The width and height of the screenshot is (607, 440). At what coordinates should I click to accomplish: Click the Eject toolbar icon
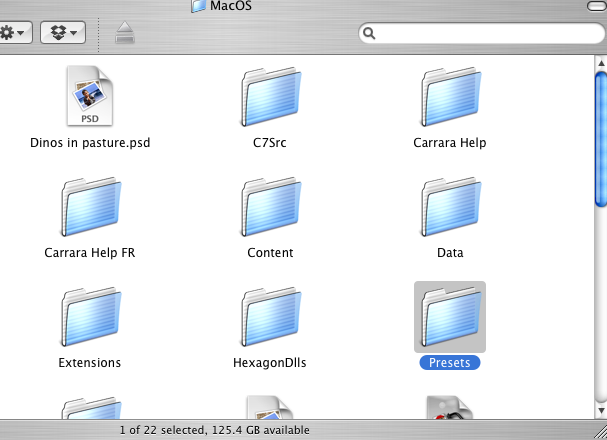tap(125, 32)
